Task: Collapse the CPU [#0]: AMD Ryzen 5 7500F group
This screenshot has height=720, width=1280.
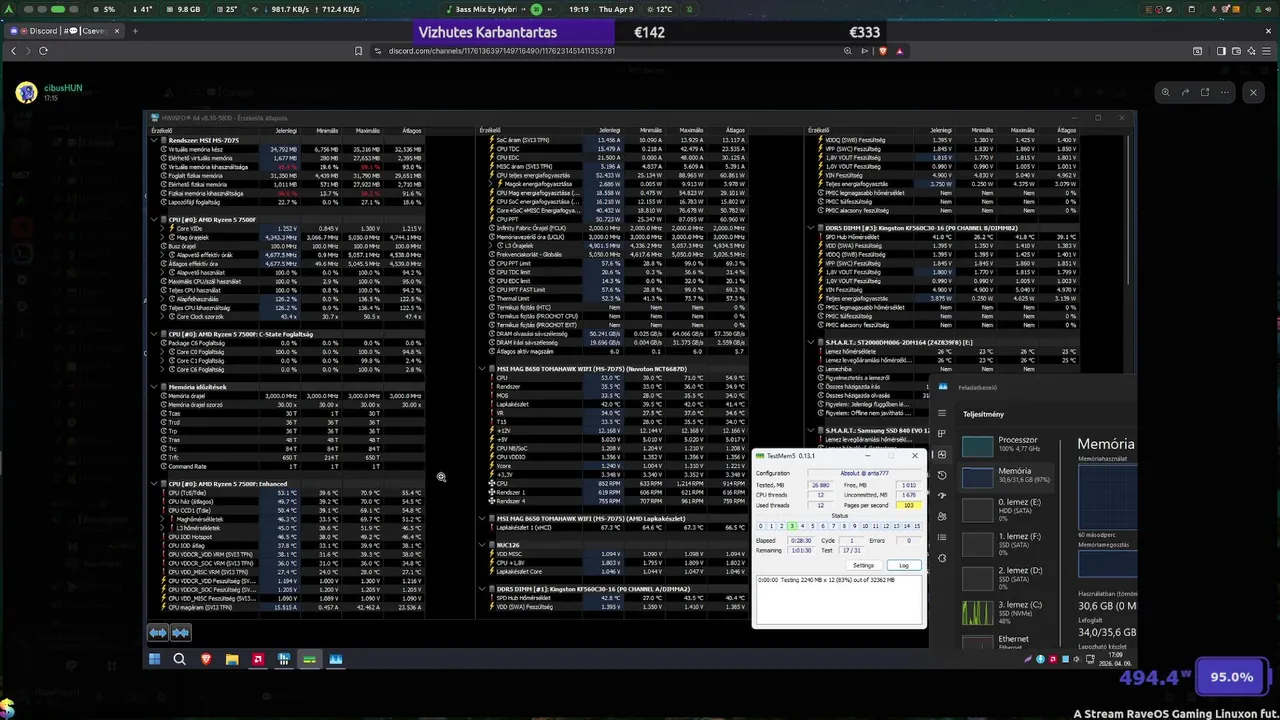Action: 154,220
